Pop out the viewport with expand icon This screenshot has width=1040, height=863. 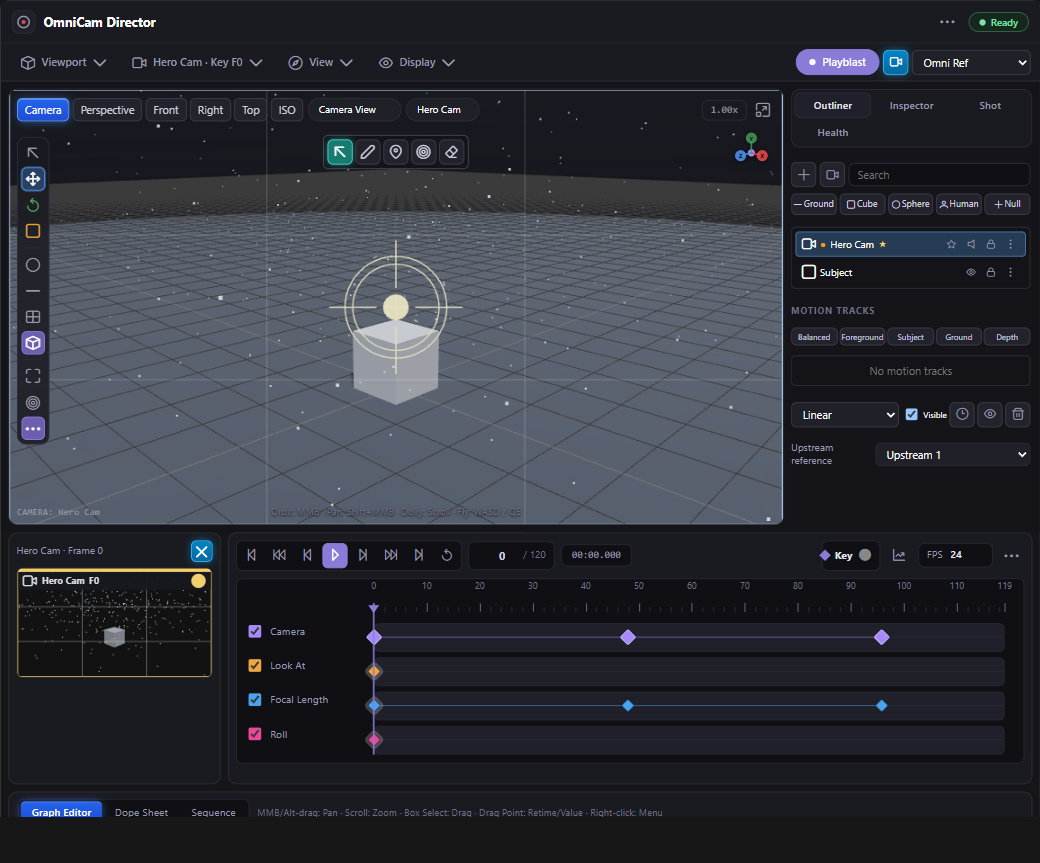(763, 110)
